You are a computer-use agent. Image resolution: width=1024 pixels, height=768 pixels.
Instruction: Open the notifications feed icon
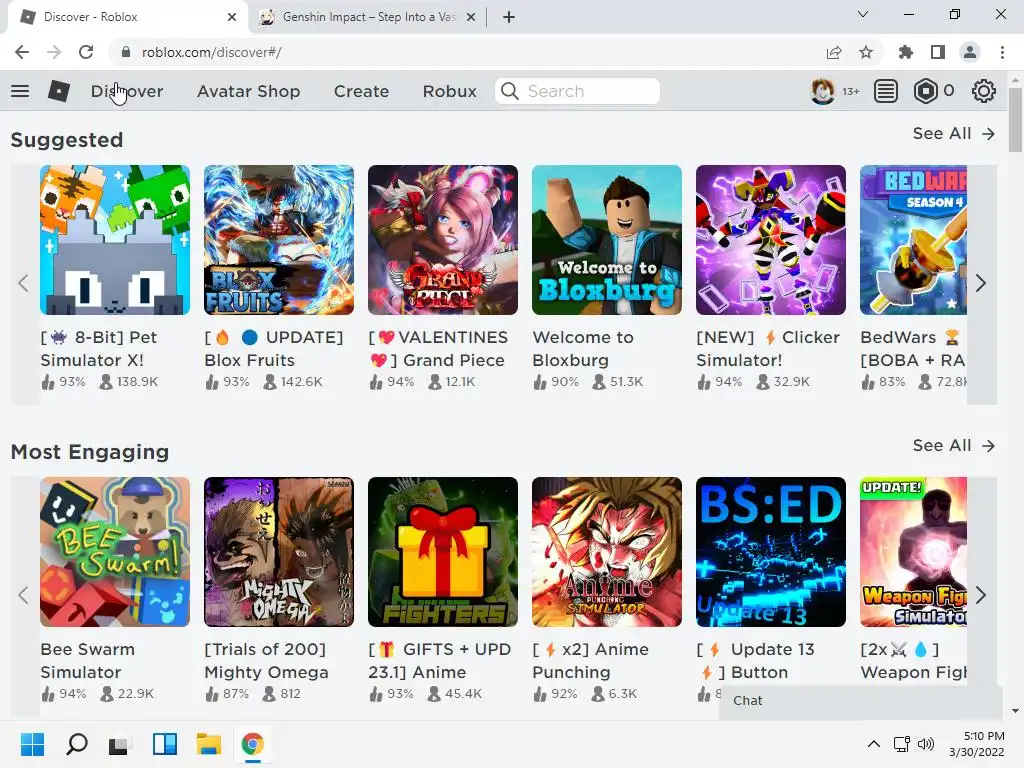click(886, 91)
